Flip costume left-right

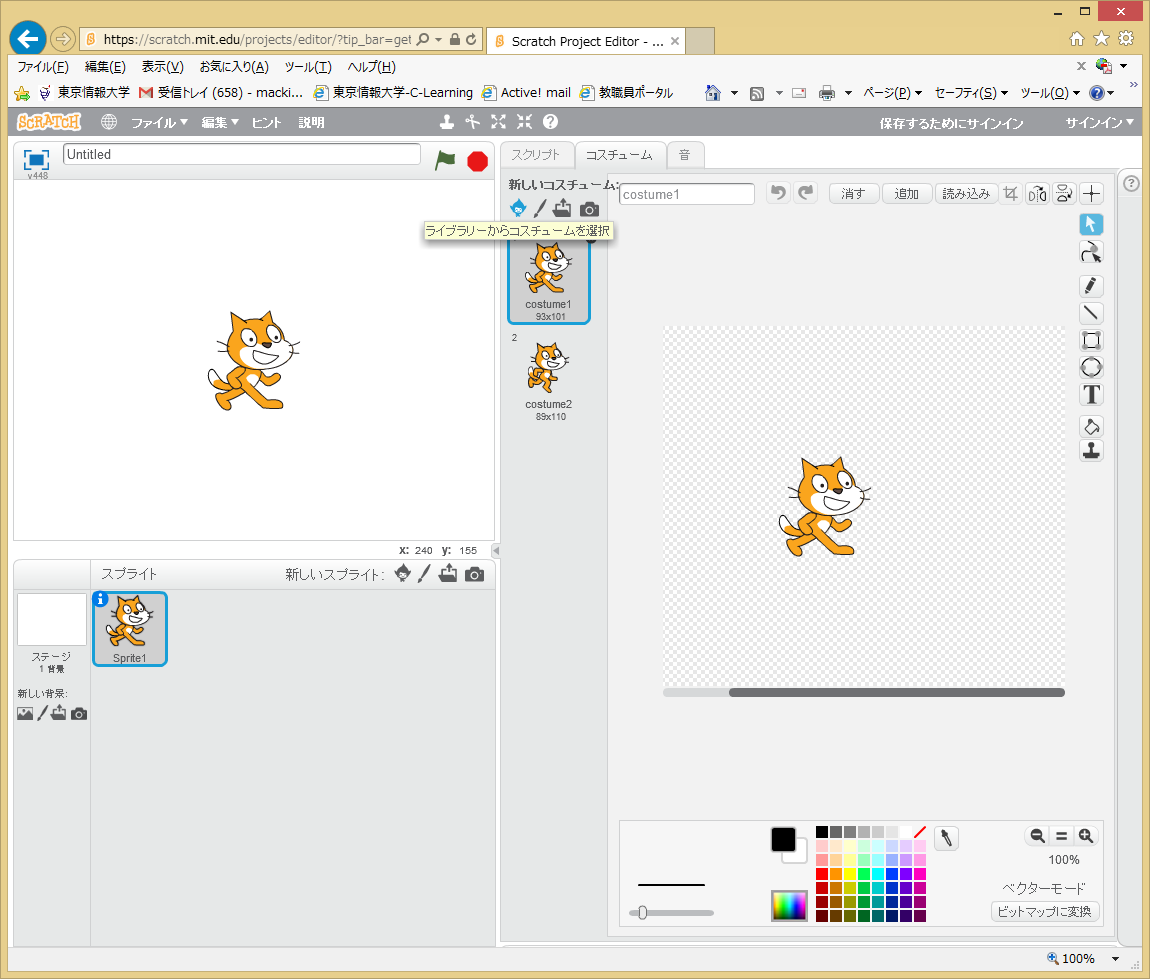1037,194
